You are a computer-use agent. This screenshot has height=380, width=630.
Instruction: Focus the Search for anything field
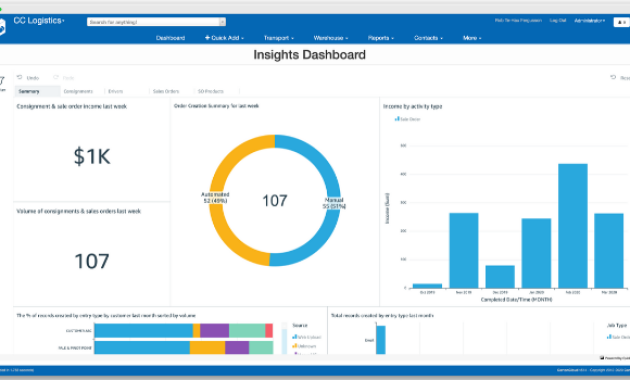(153, 22)
